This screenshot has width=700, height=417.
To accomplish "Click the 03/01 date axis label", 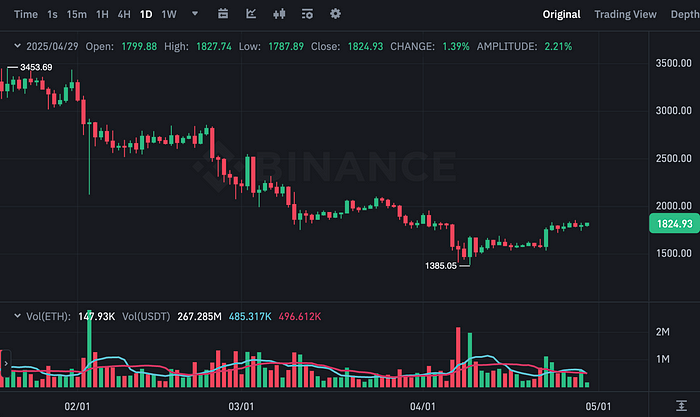I will point(241,406).
